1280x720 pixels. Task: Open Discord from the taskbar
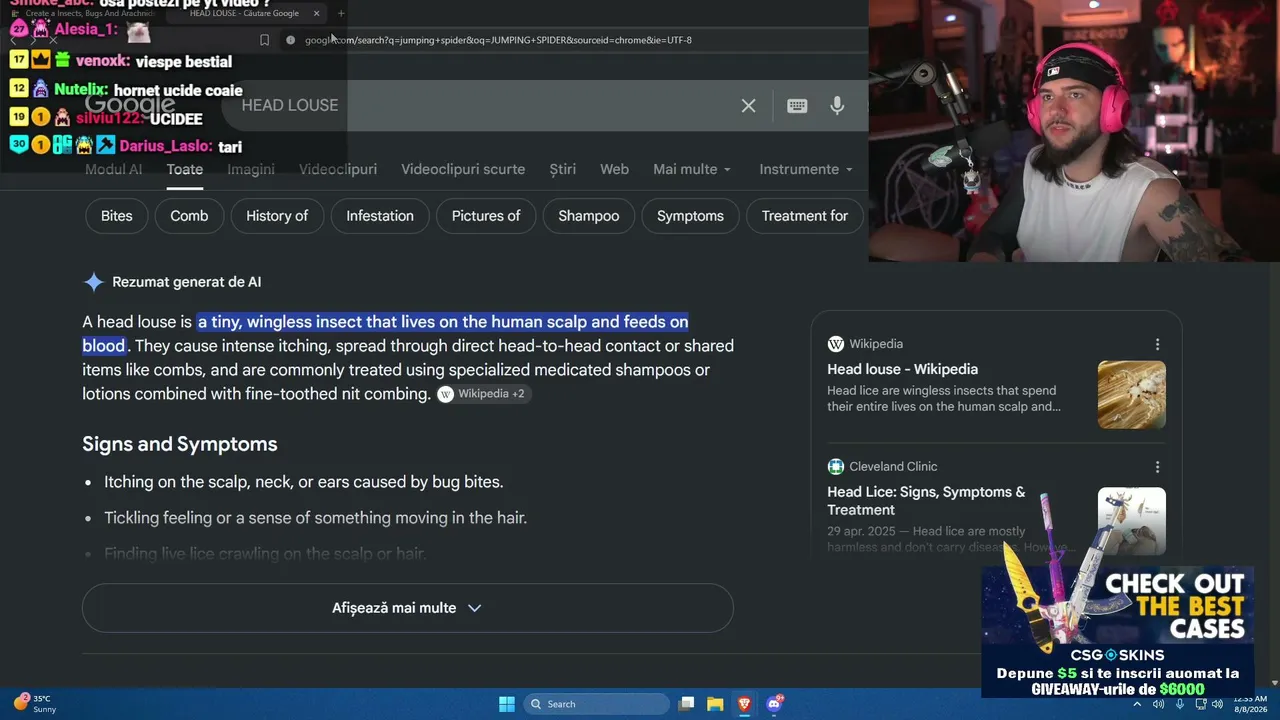[x=774, y=704]
